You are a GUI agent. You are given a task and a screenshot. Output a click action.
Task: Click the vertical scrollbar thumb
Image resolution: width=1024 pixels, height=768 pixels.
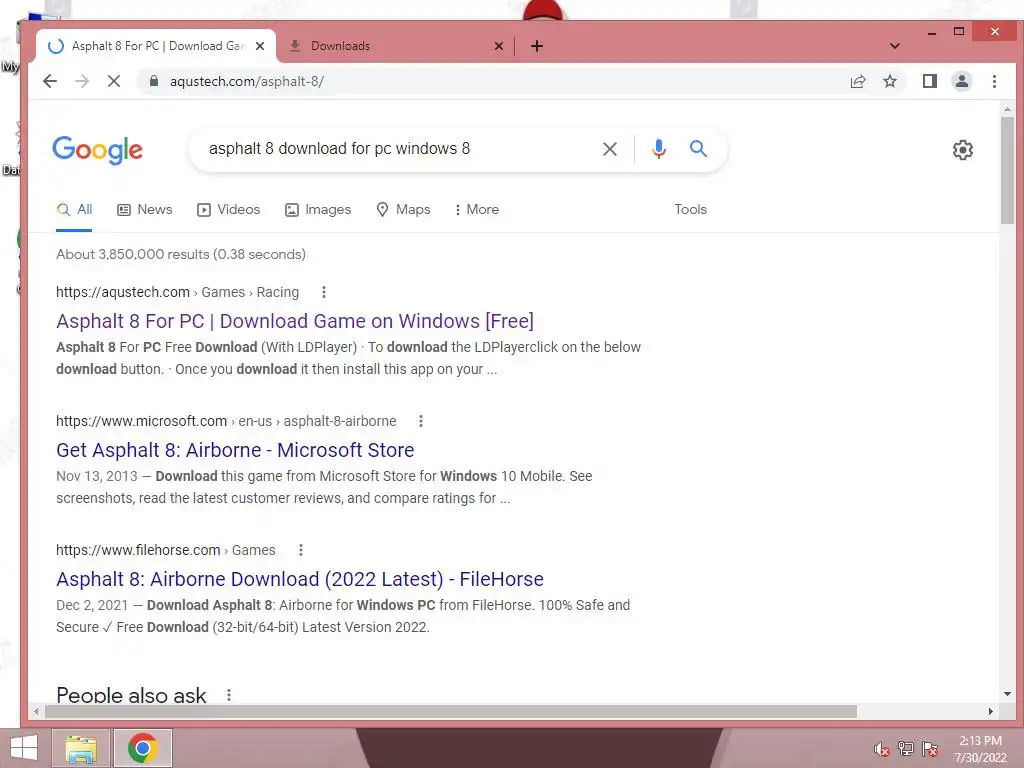(1007, 170)
